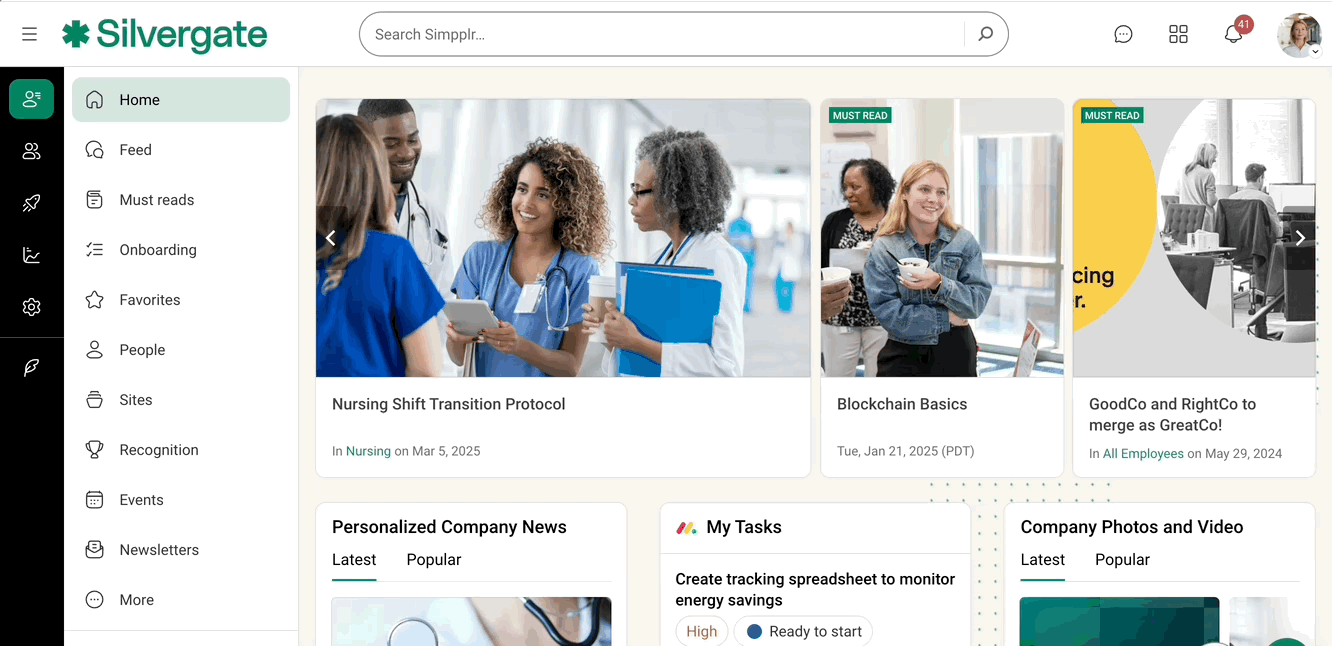Viewport: 1332px width, 646px height.
Task: Select Popular tab in Company Photos and Video
Action: [1122, 560]
